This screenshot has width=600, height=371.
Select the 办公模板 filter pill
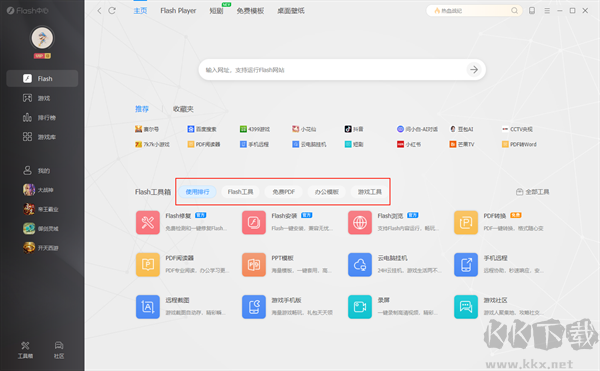[327, 192]
